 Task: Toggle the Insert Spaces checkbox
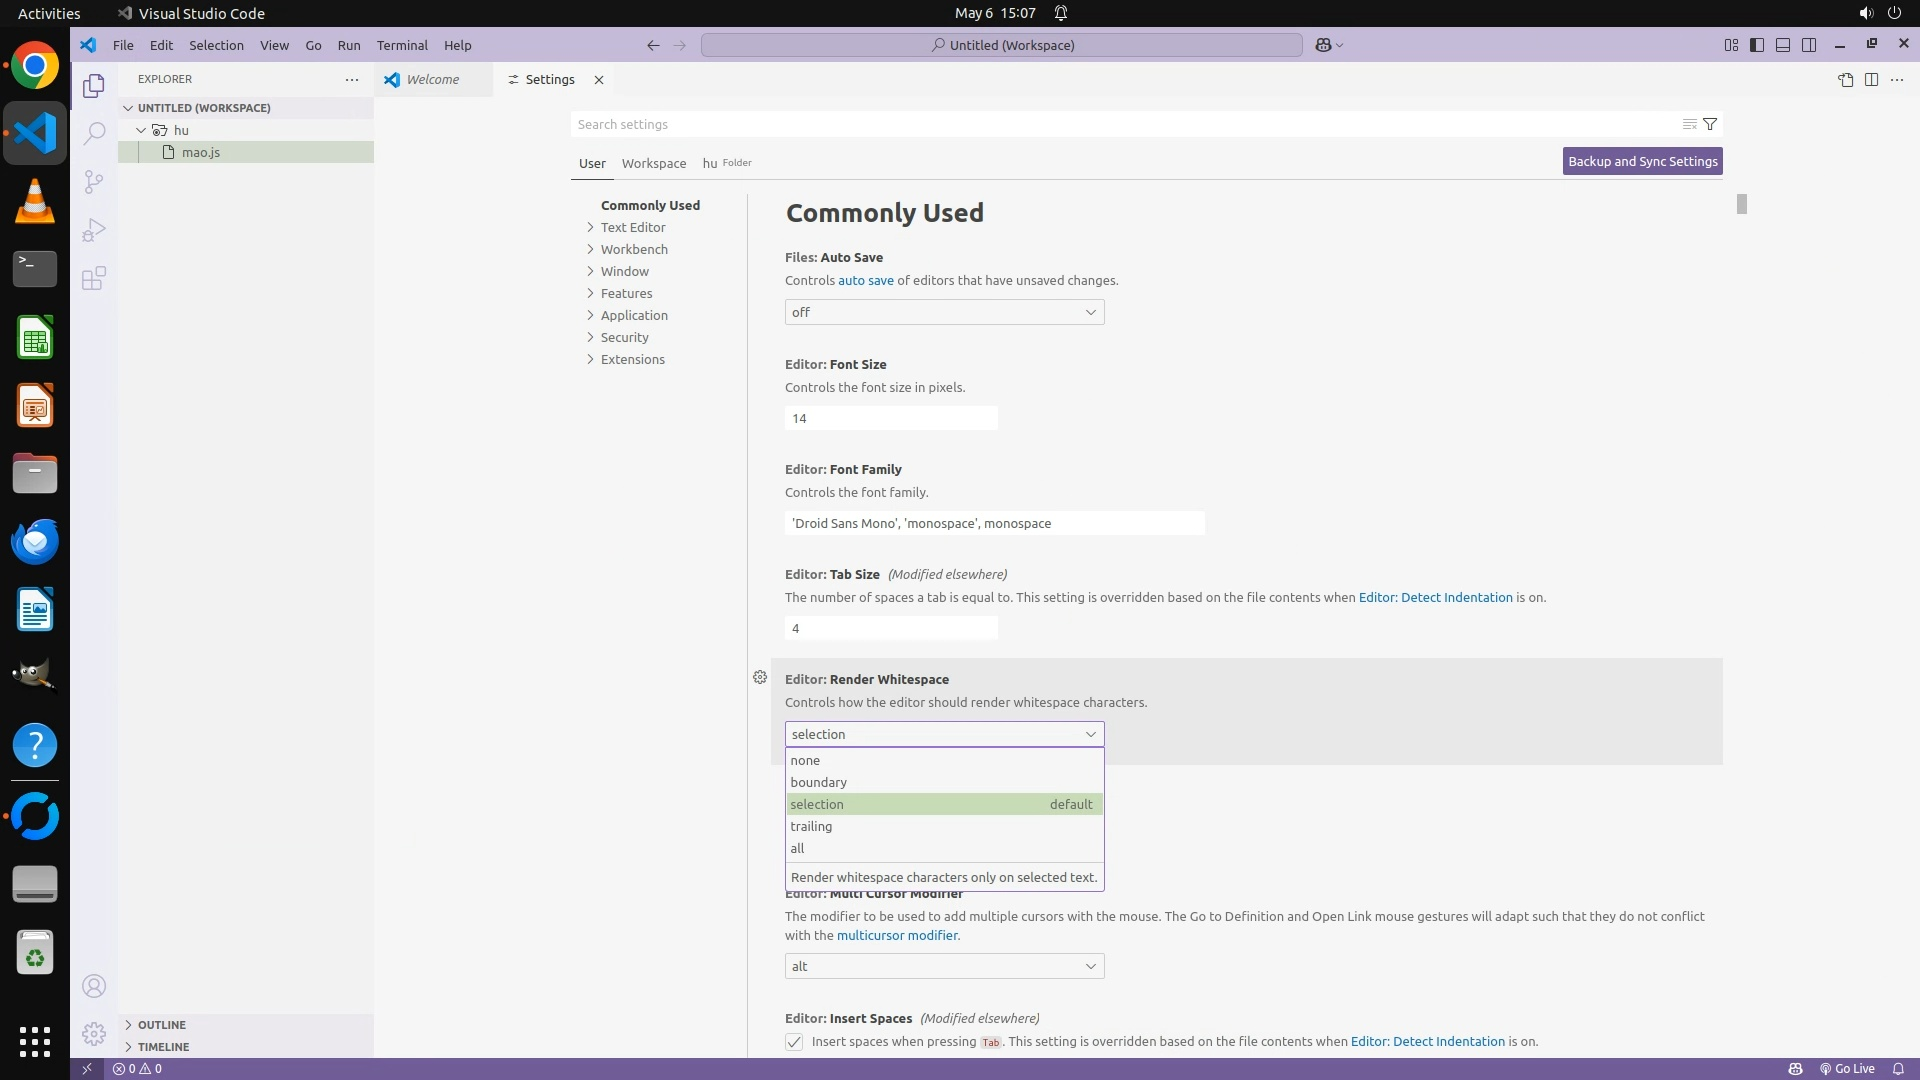coord(794,1042)
